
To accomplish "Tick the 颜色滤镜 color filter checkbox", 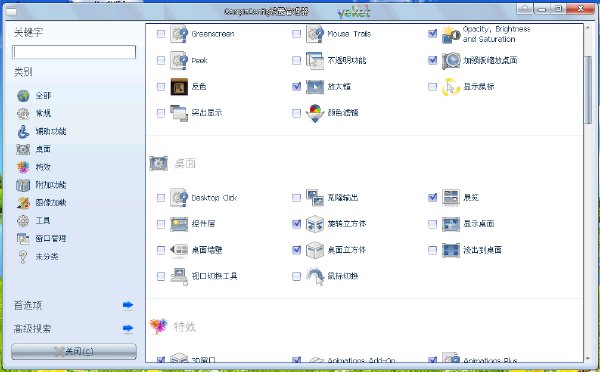I will click(x=297, y=113).
